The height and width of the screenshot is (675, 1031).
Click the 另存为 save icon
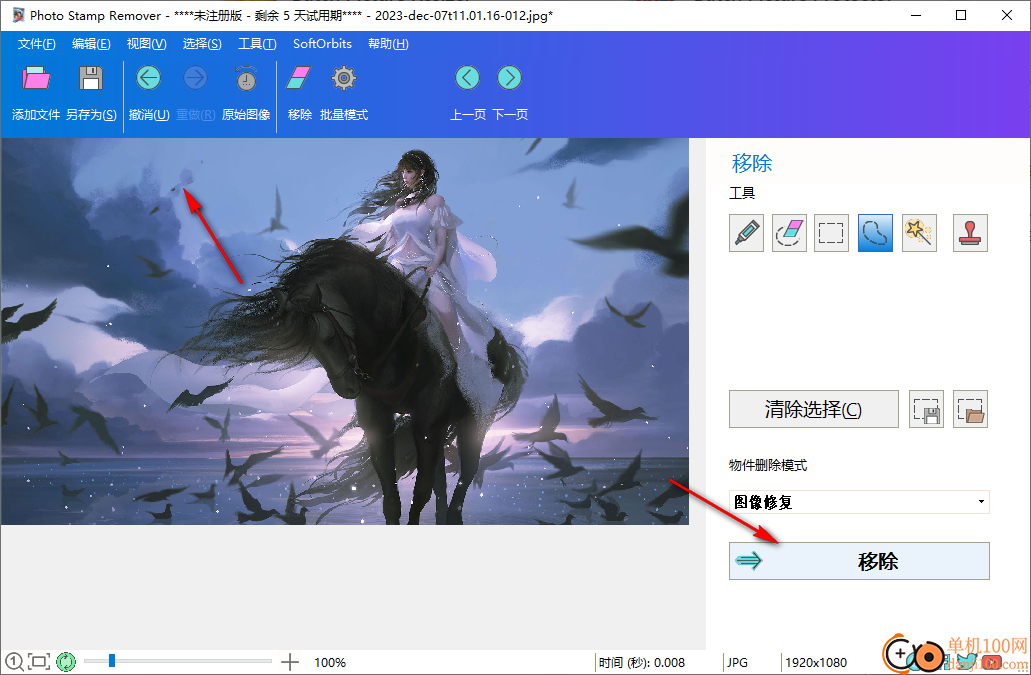[91, 78]
